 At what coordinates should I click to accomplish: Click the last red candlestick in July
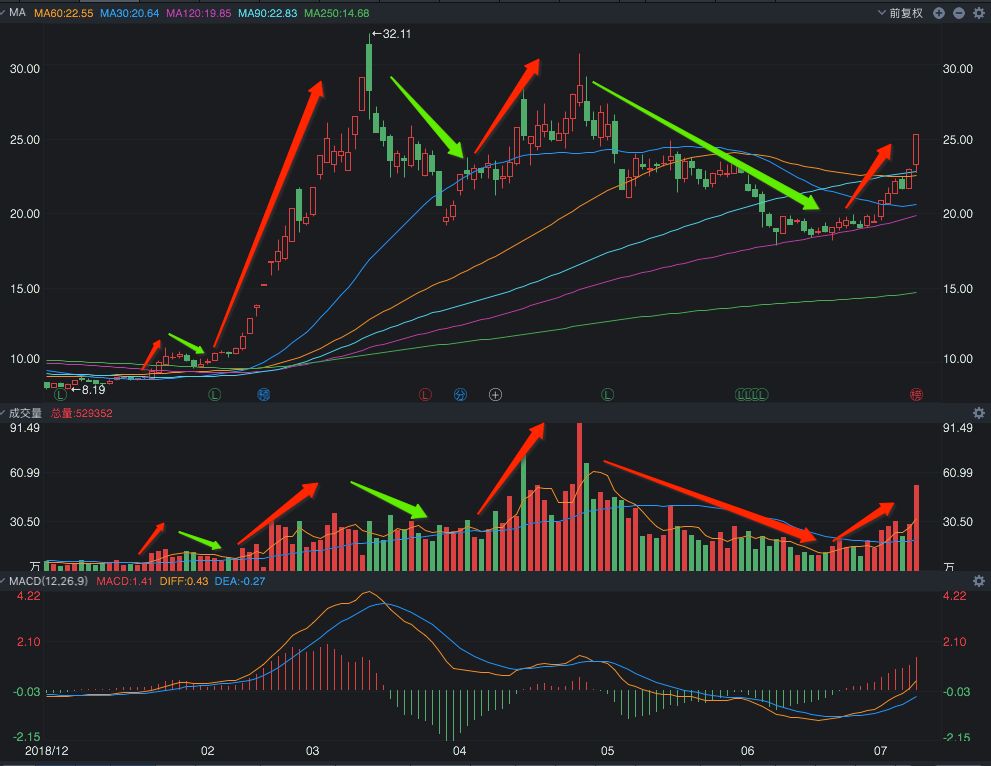pos(916,150)
